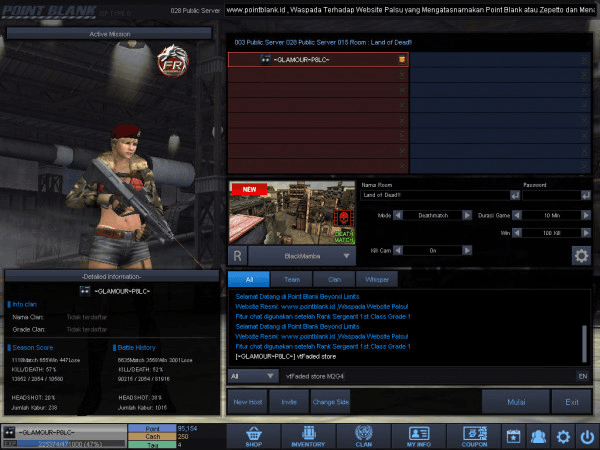Screen dimensions: 600x450
Task: Confirm password with enter arrow icon
Action: (x=586, y=195)
